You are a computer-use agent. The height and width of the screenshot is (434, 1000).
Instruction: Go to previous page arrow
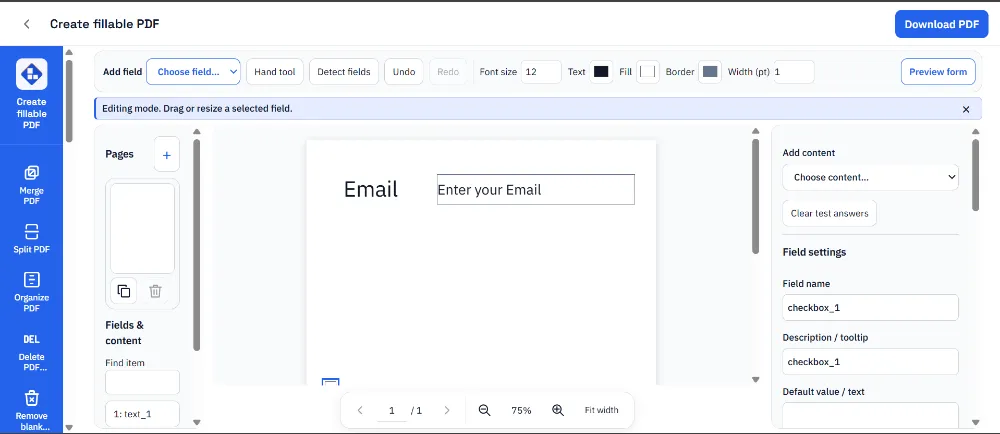[360, 410]
